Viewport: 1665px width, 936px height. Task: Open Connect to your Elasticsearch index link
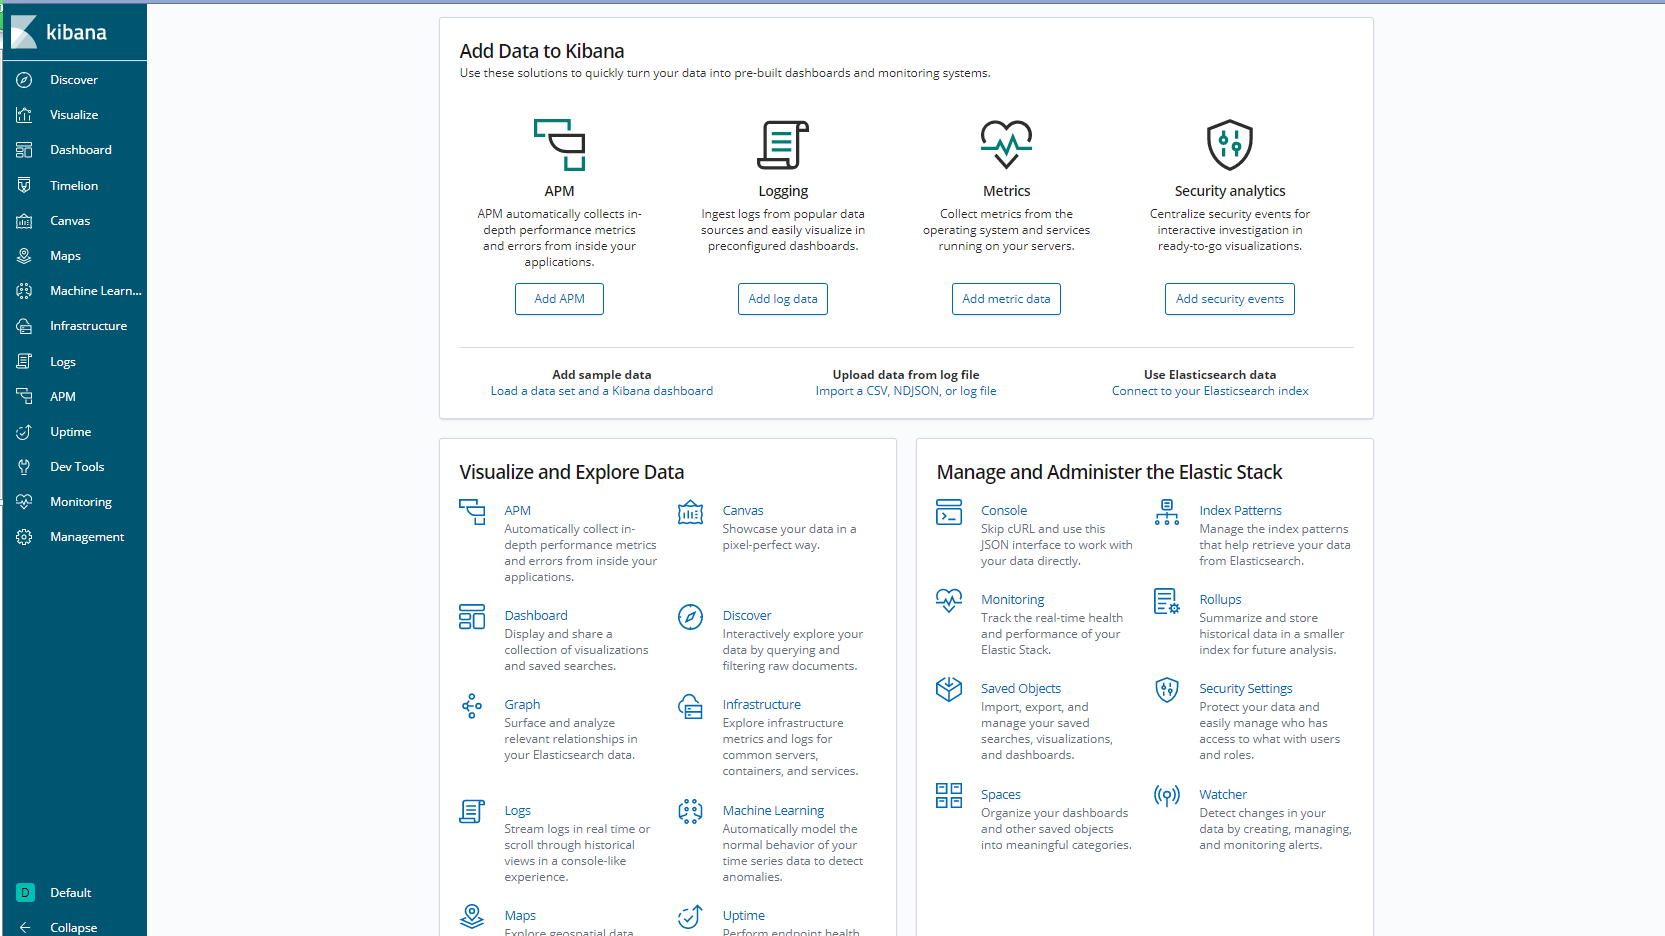point(1210,391)
